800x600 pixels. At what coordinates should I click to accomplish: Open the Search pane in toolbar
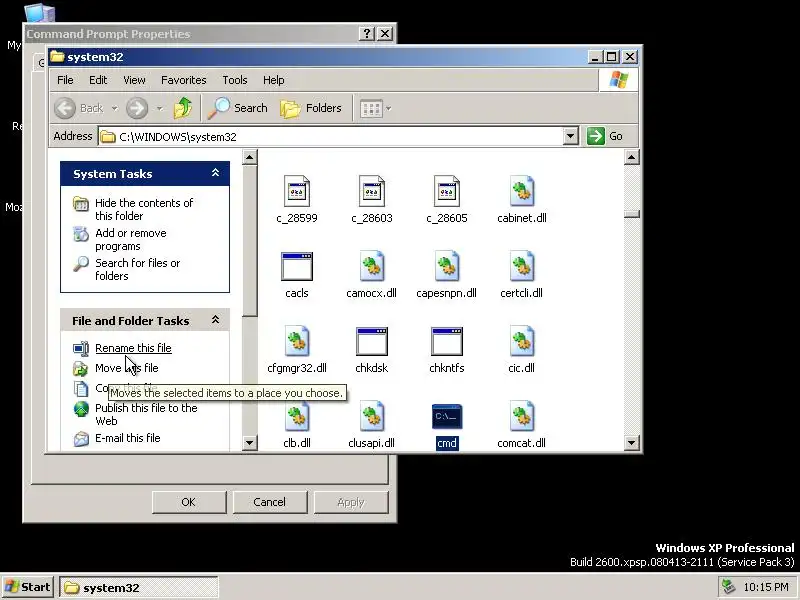[x=237, y=108]
